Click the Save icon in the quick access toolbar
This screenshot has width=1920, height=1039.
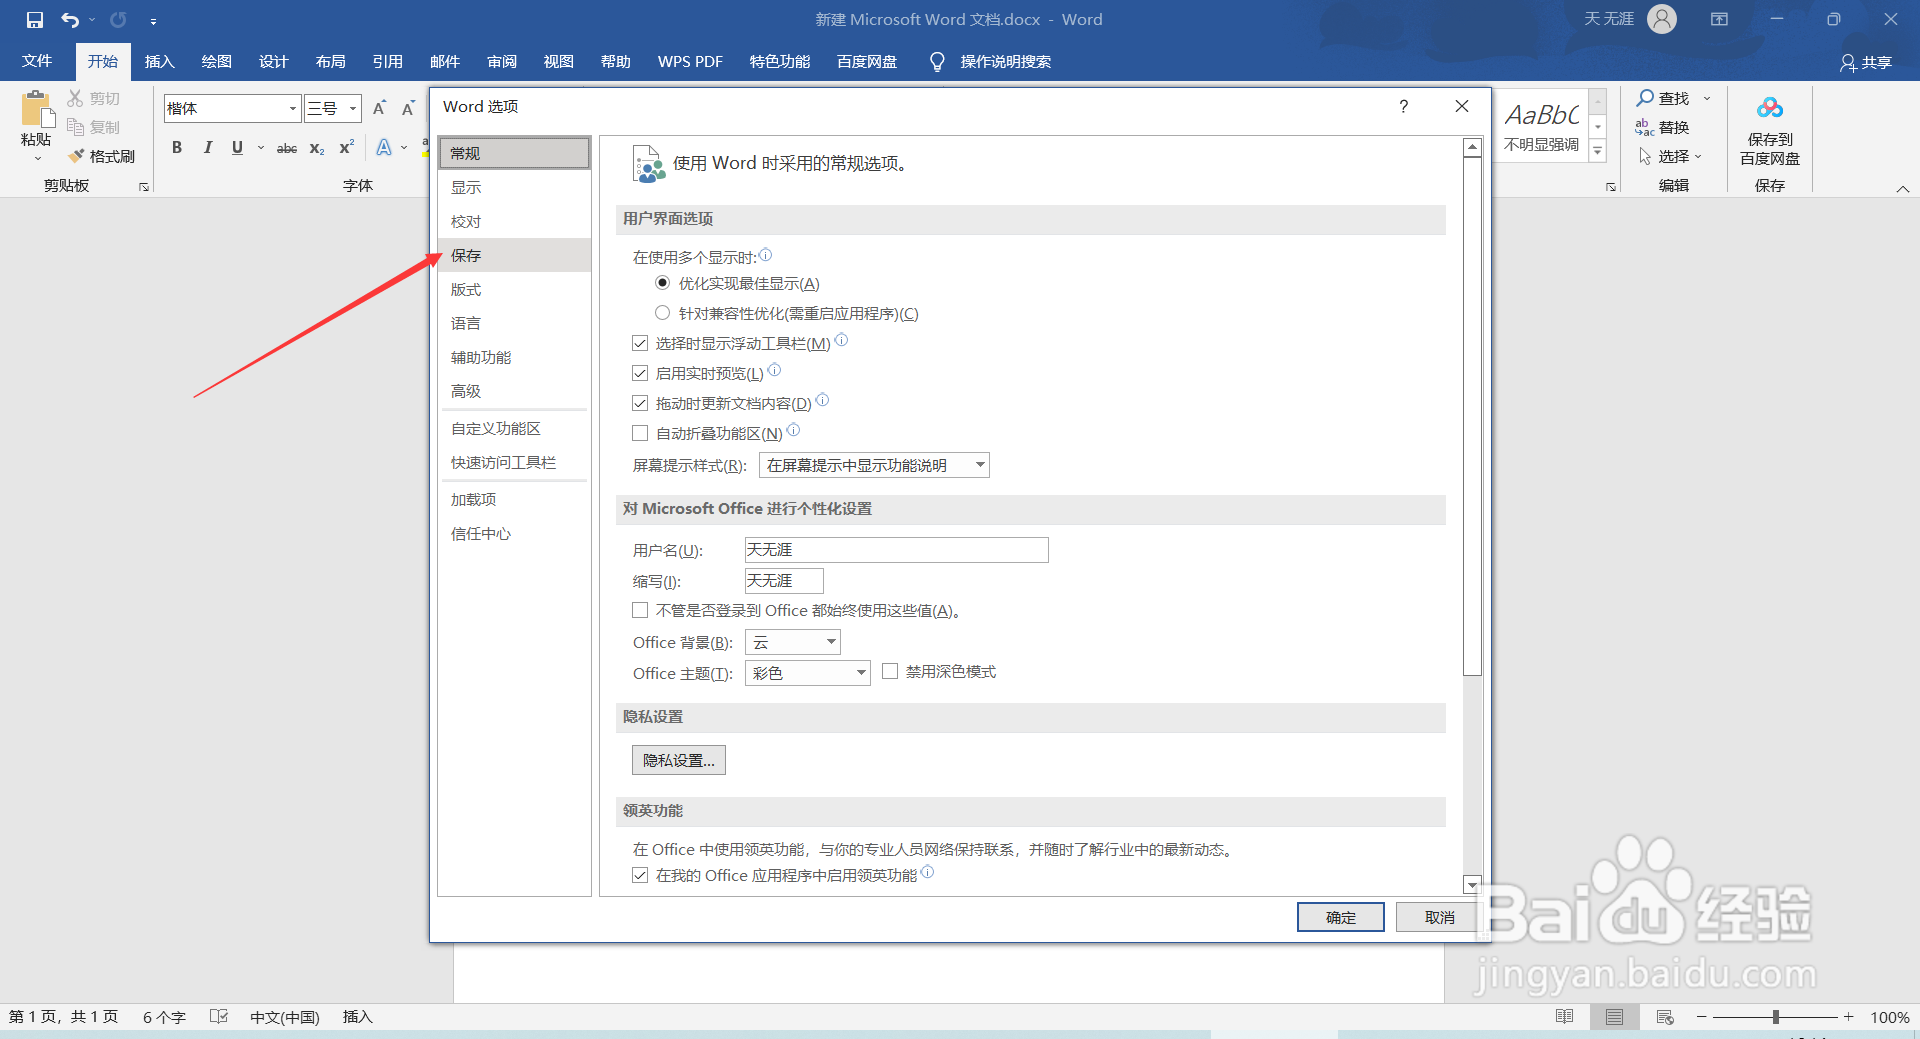tap(35, 19)
